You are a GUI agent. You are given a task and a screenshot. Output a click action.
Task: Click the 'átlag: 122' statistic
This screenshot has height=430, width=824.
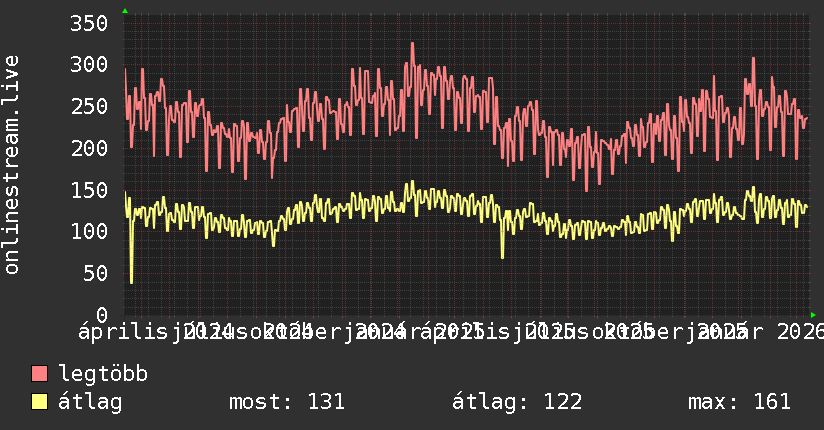coord(517,402)
